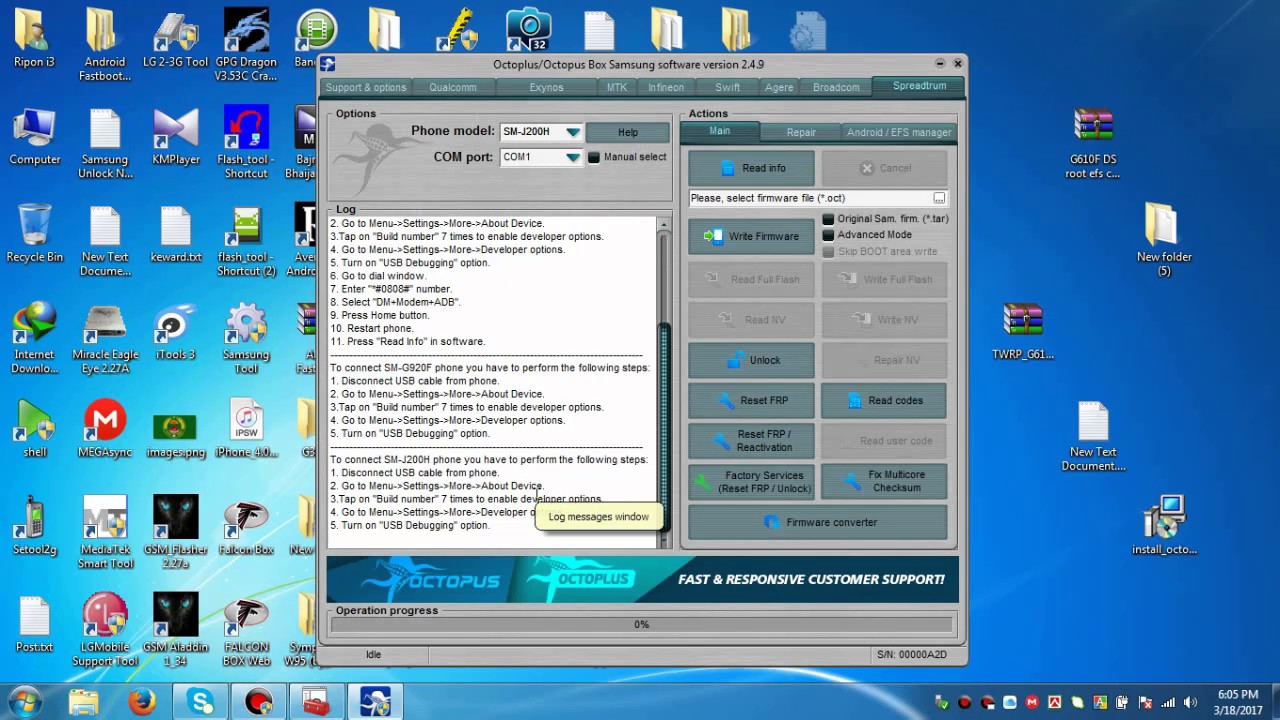Click the Reset FRP button
Viewport: 1280px width, 720px height.
point(751,400)
